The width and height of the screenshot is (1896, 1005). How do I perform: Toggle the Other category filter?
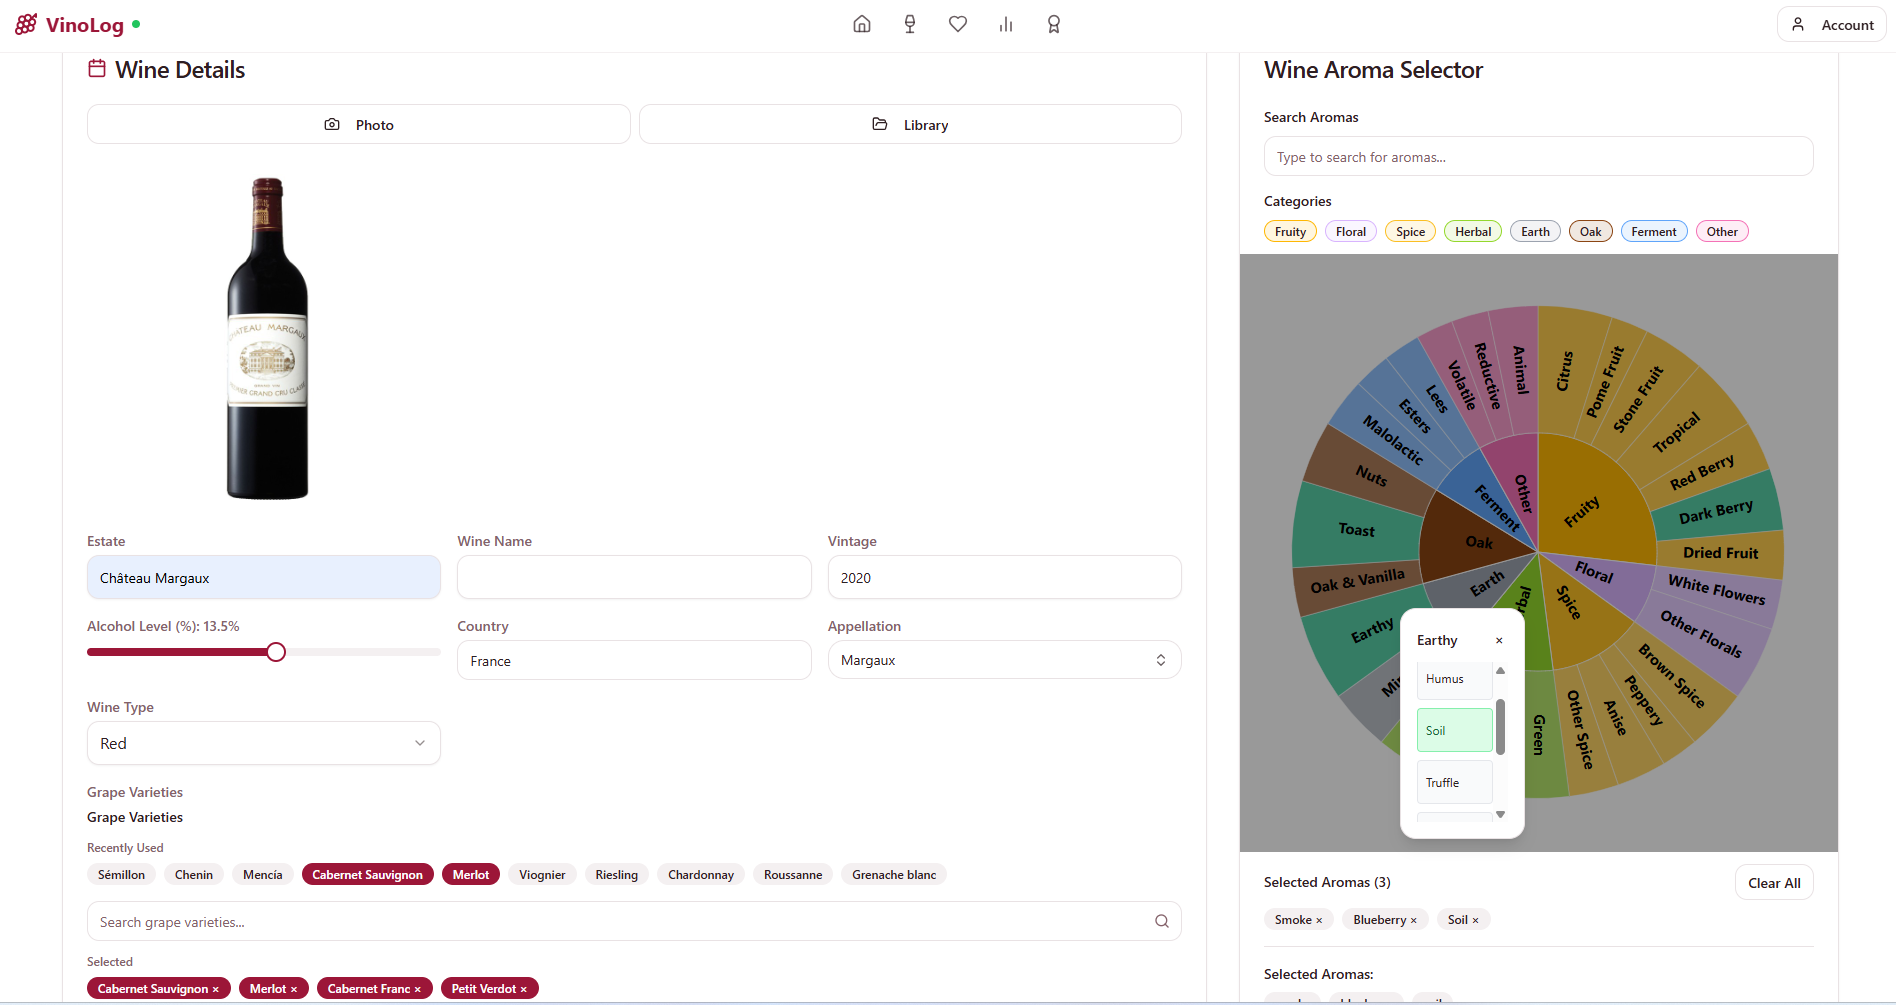1722,231
